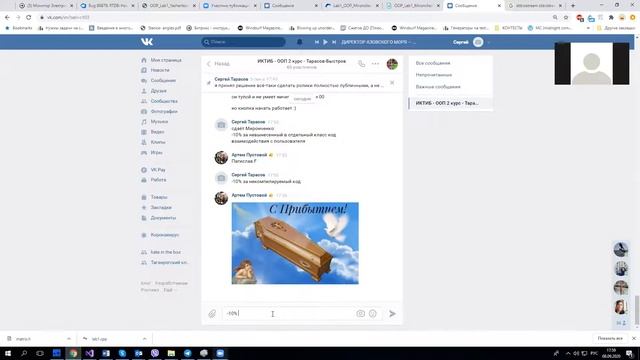Click the VK logo in header
The width and height of the screenshot is (640, 360).
tap(147, 42)
